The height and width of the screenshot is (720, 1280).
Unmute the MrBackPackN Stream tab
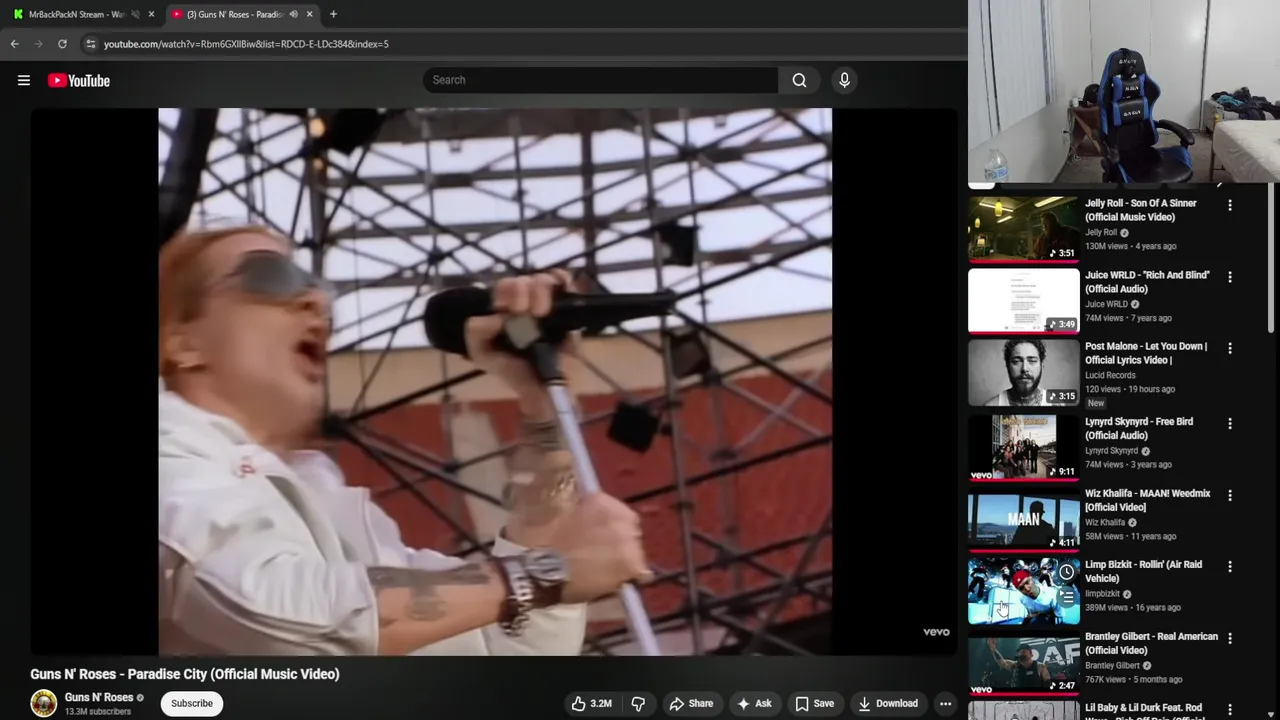pos(135,14)
